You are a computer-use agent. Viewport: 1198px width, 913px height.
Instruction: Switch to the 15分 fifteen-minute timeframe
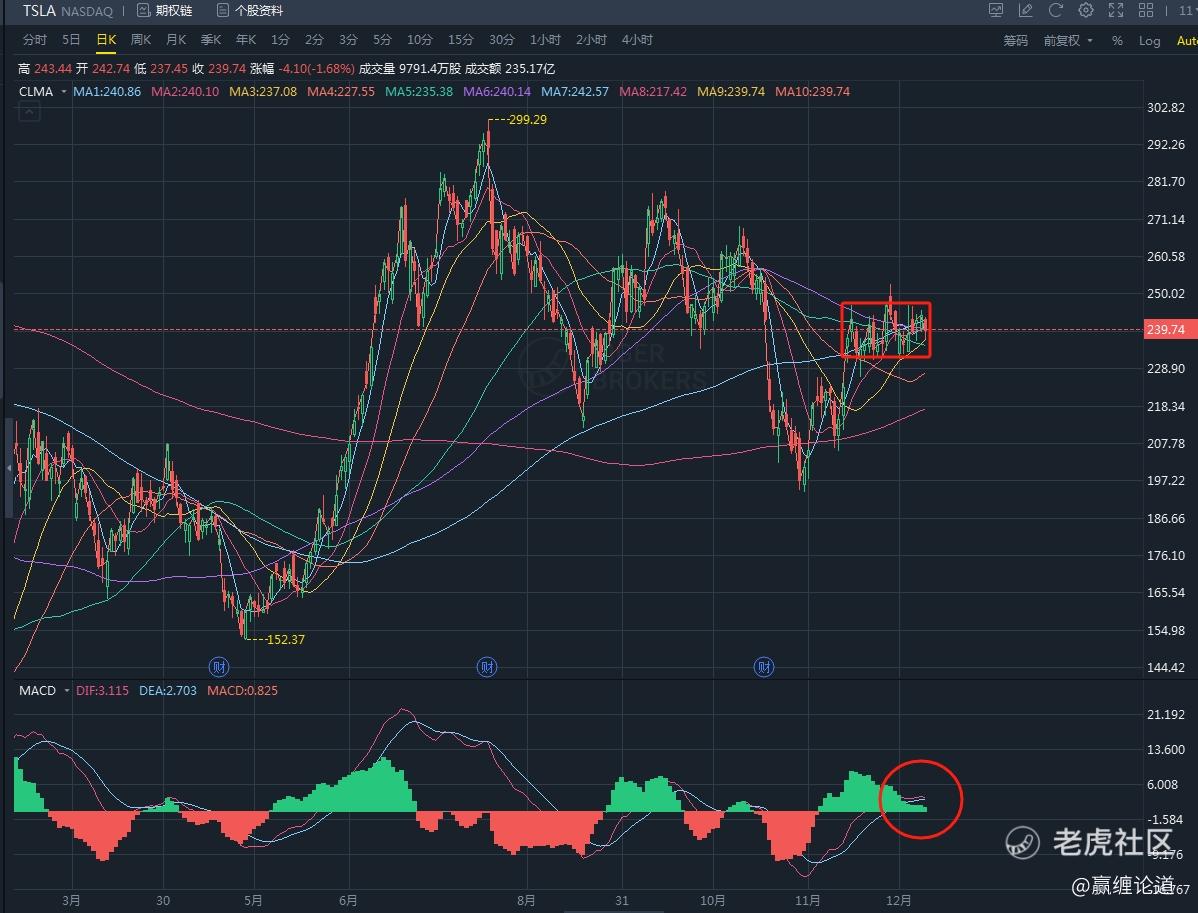click(x=461, y=40)
